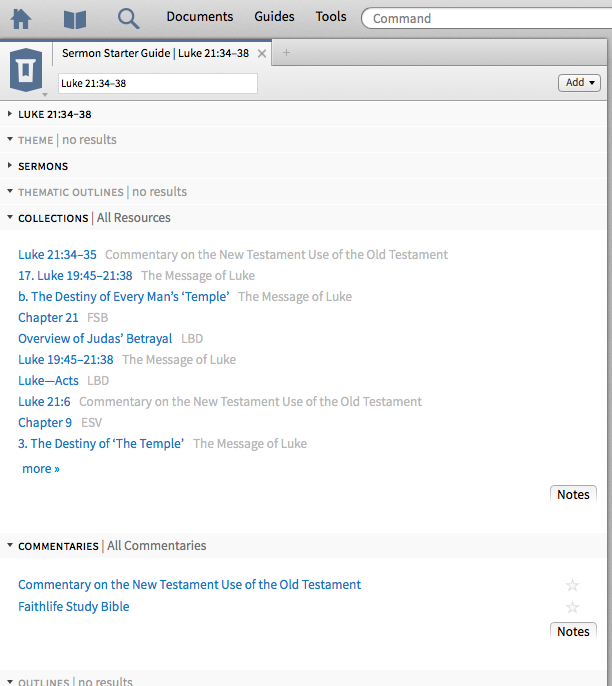The height and width of the screenshot is (686, 612).
Task: Expand the SERMONS section
Action: 10,165
